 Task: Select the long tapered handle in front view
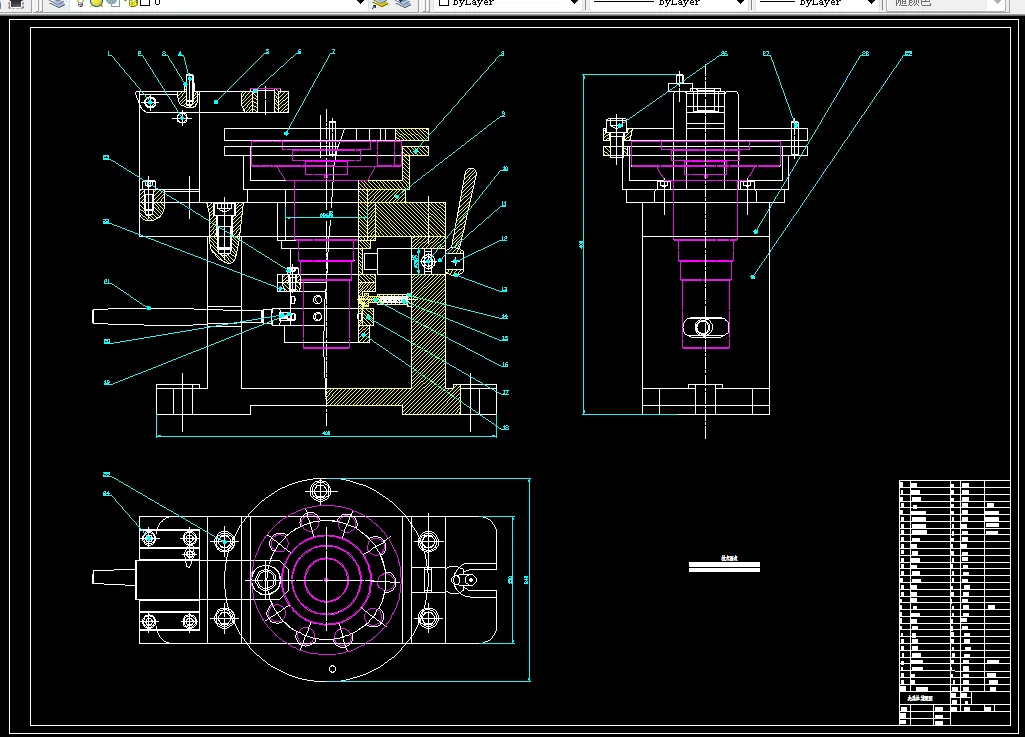click(180, 316)
